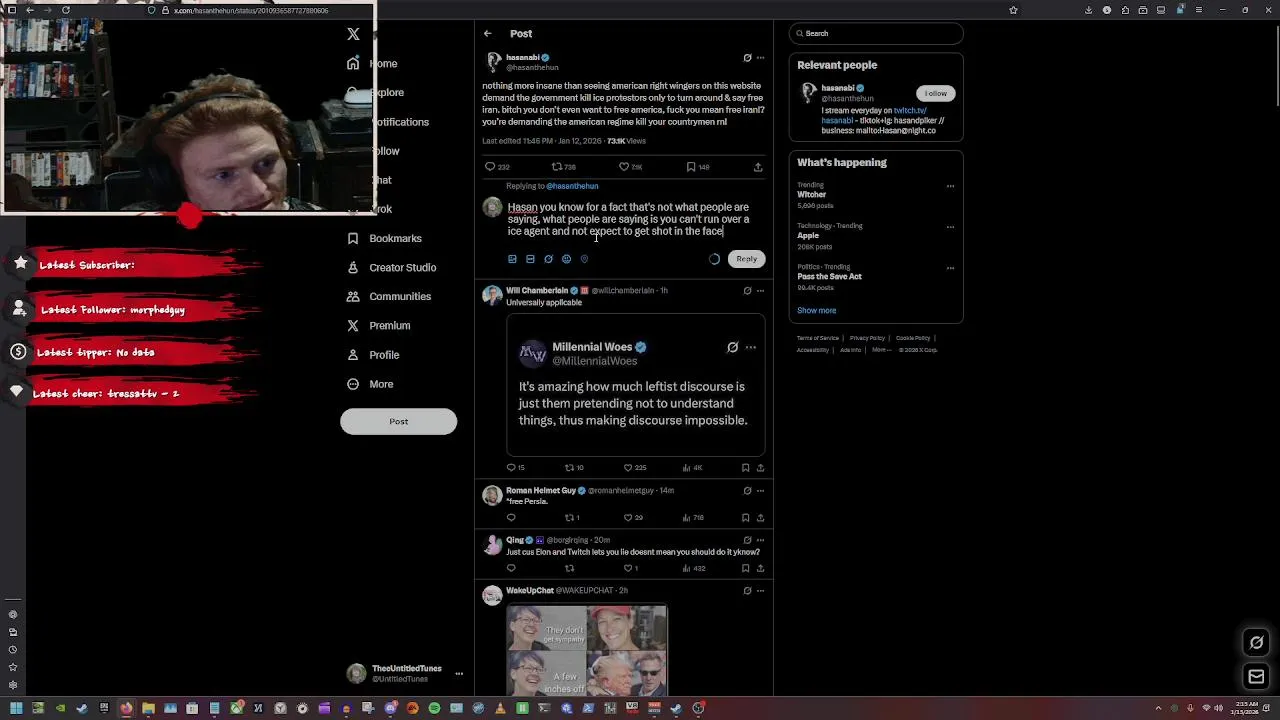The height and width of the screenshot is (720, 1280).
Task: Open Home from the sidebar
Action: (x=372, y=63)
